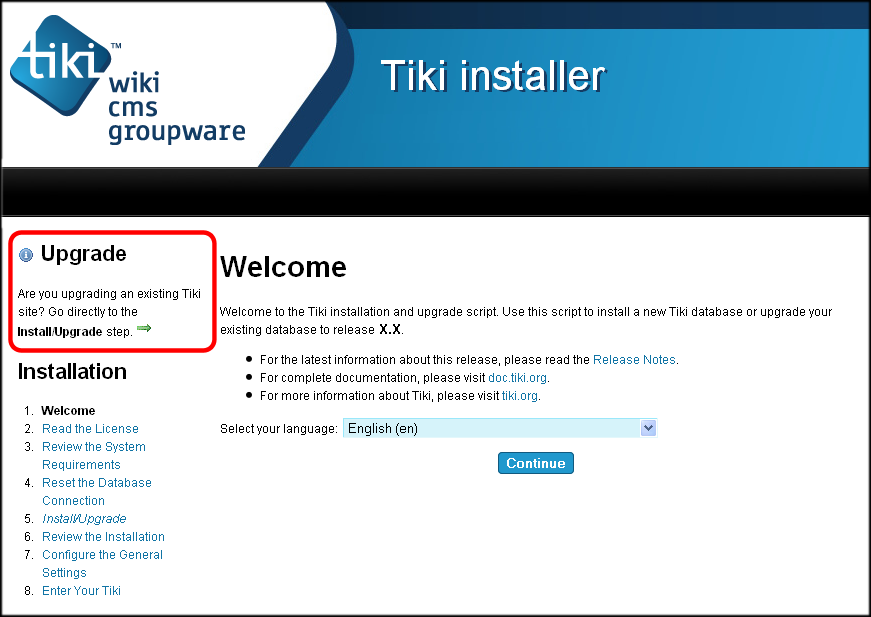Click the Continue button

[535, 463]
